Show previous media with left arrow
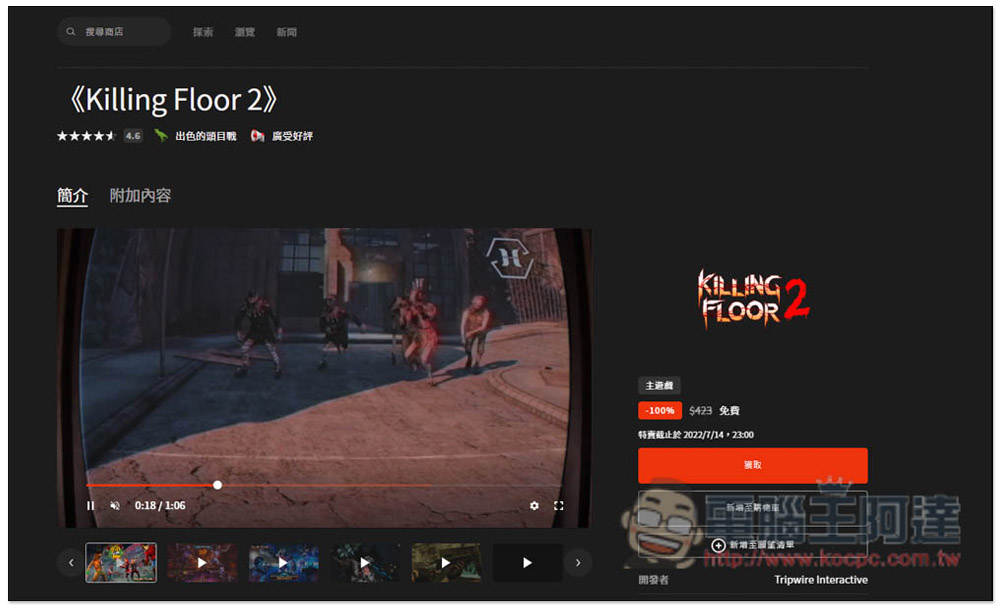This screenshot has width=1000, height=608. tap(71, 563)
